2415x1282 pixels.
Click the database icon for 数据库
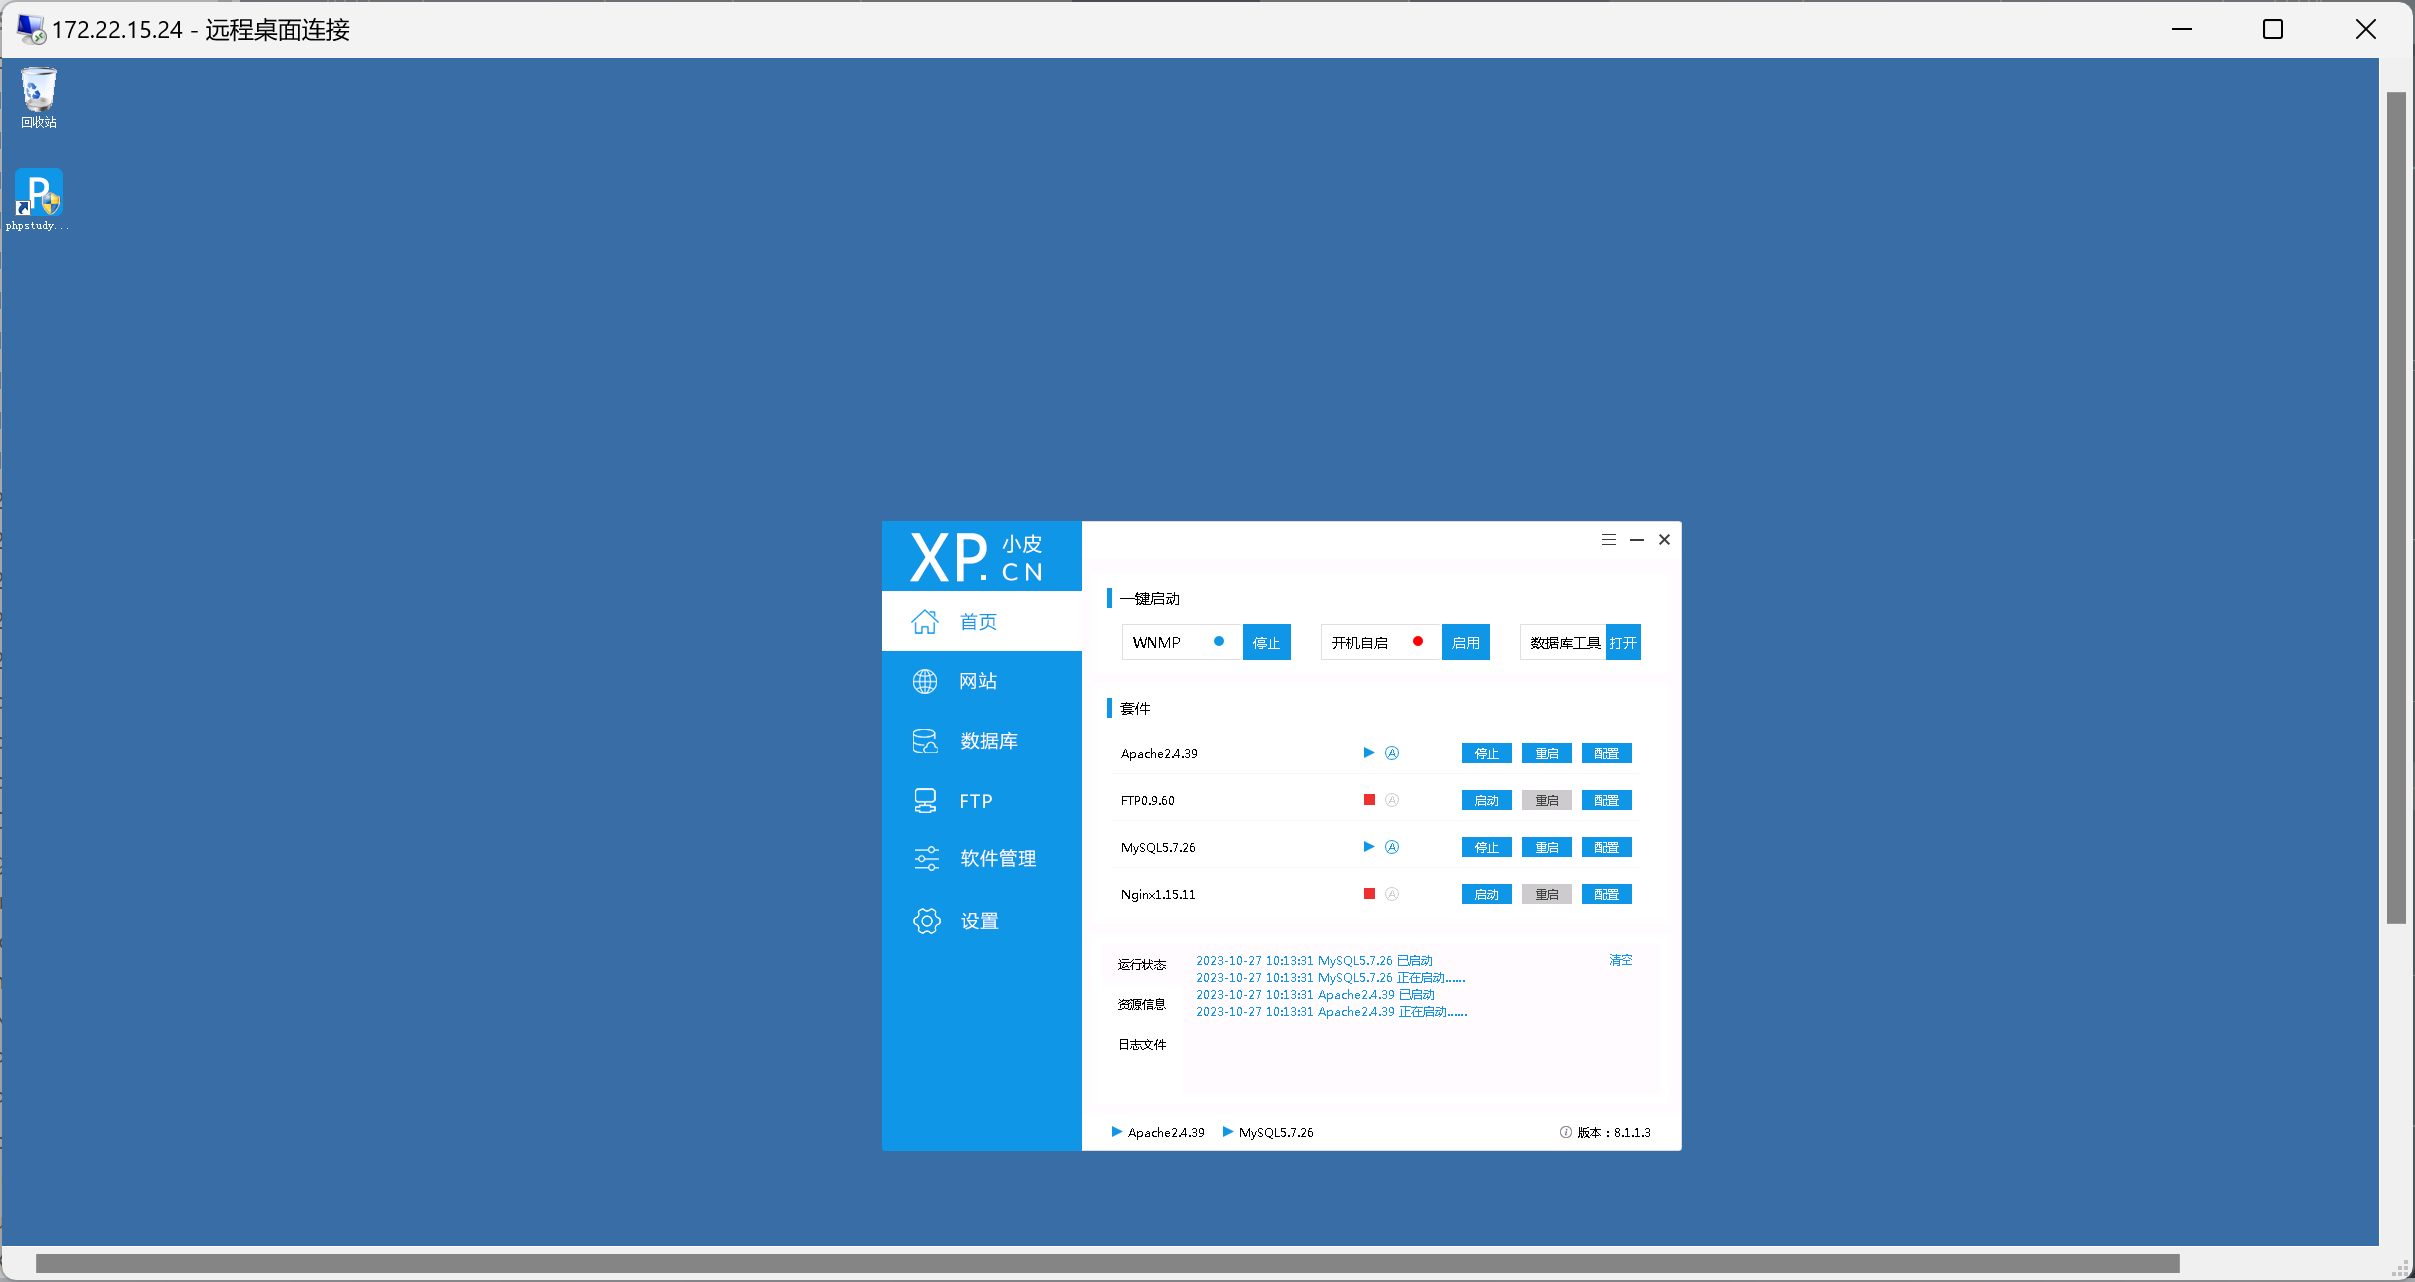925,741
